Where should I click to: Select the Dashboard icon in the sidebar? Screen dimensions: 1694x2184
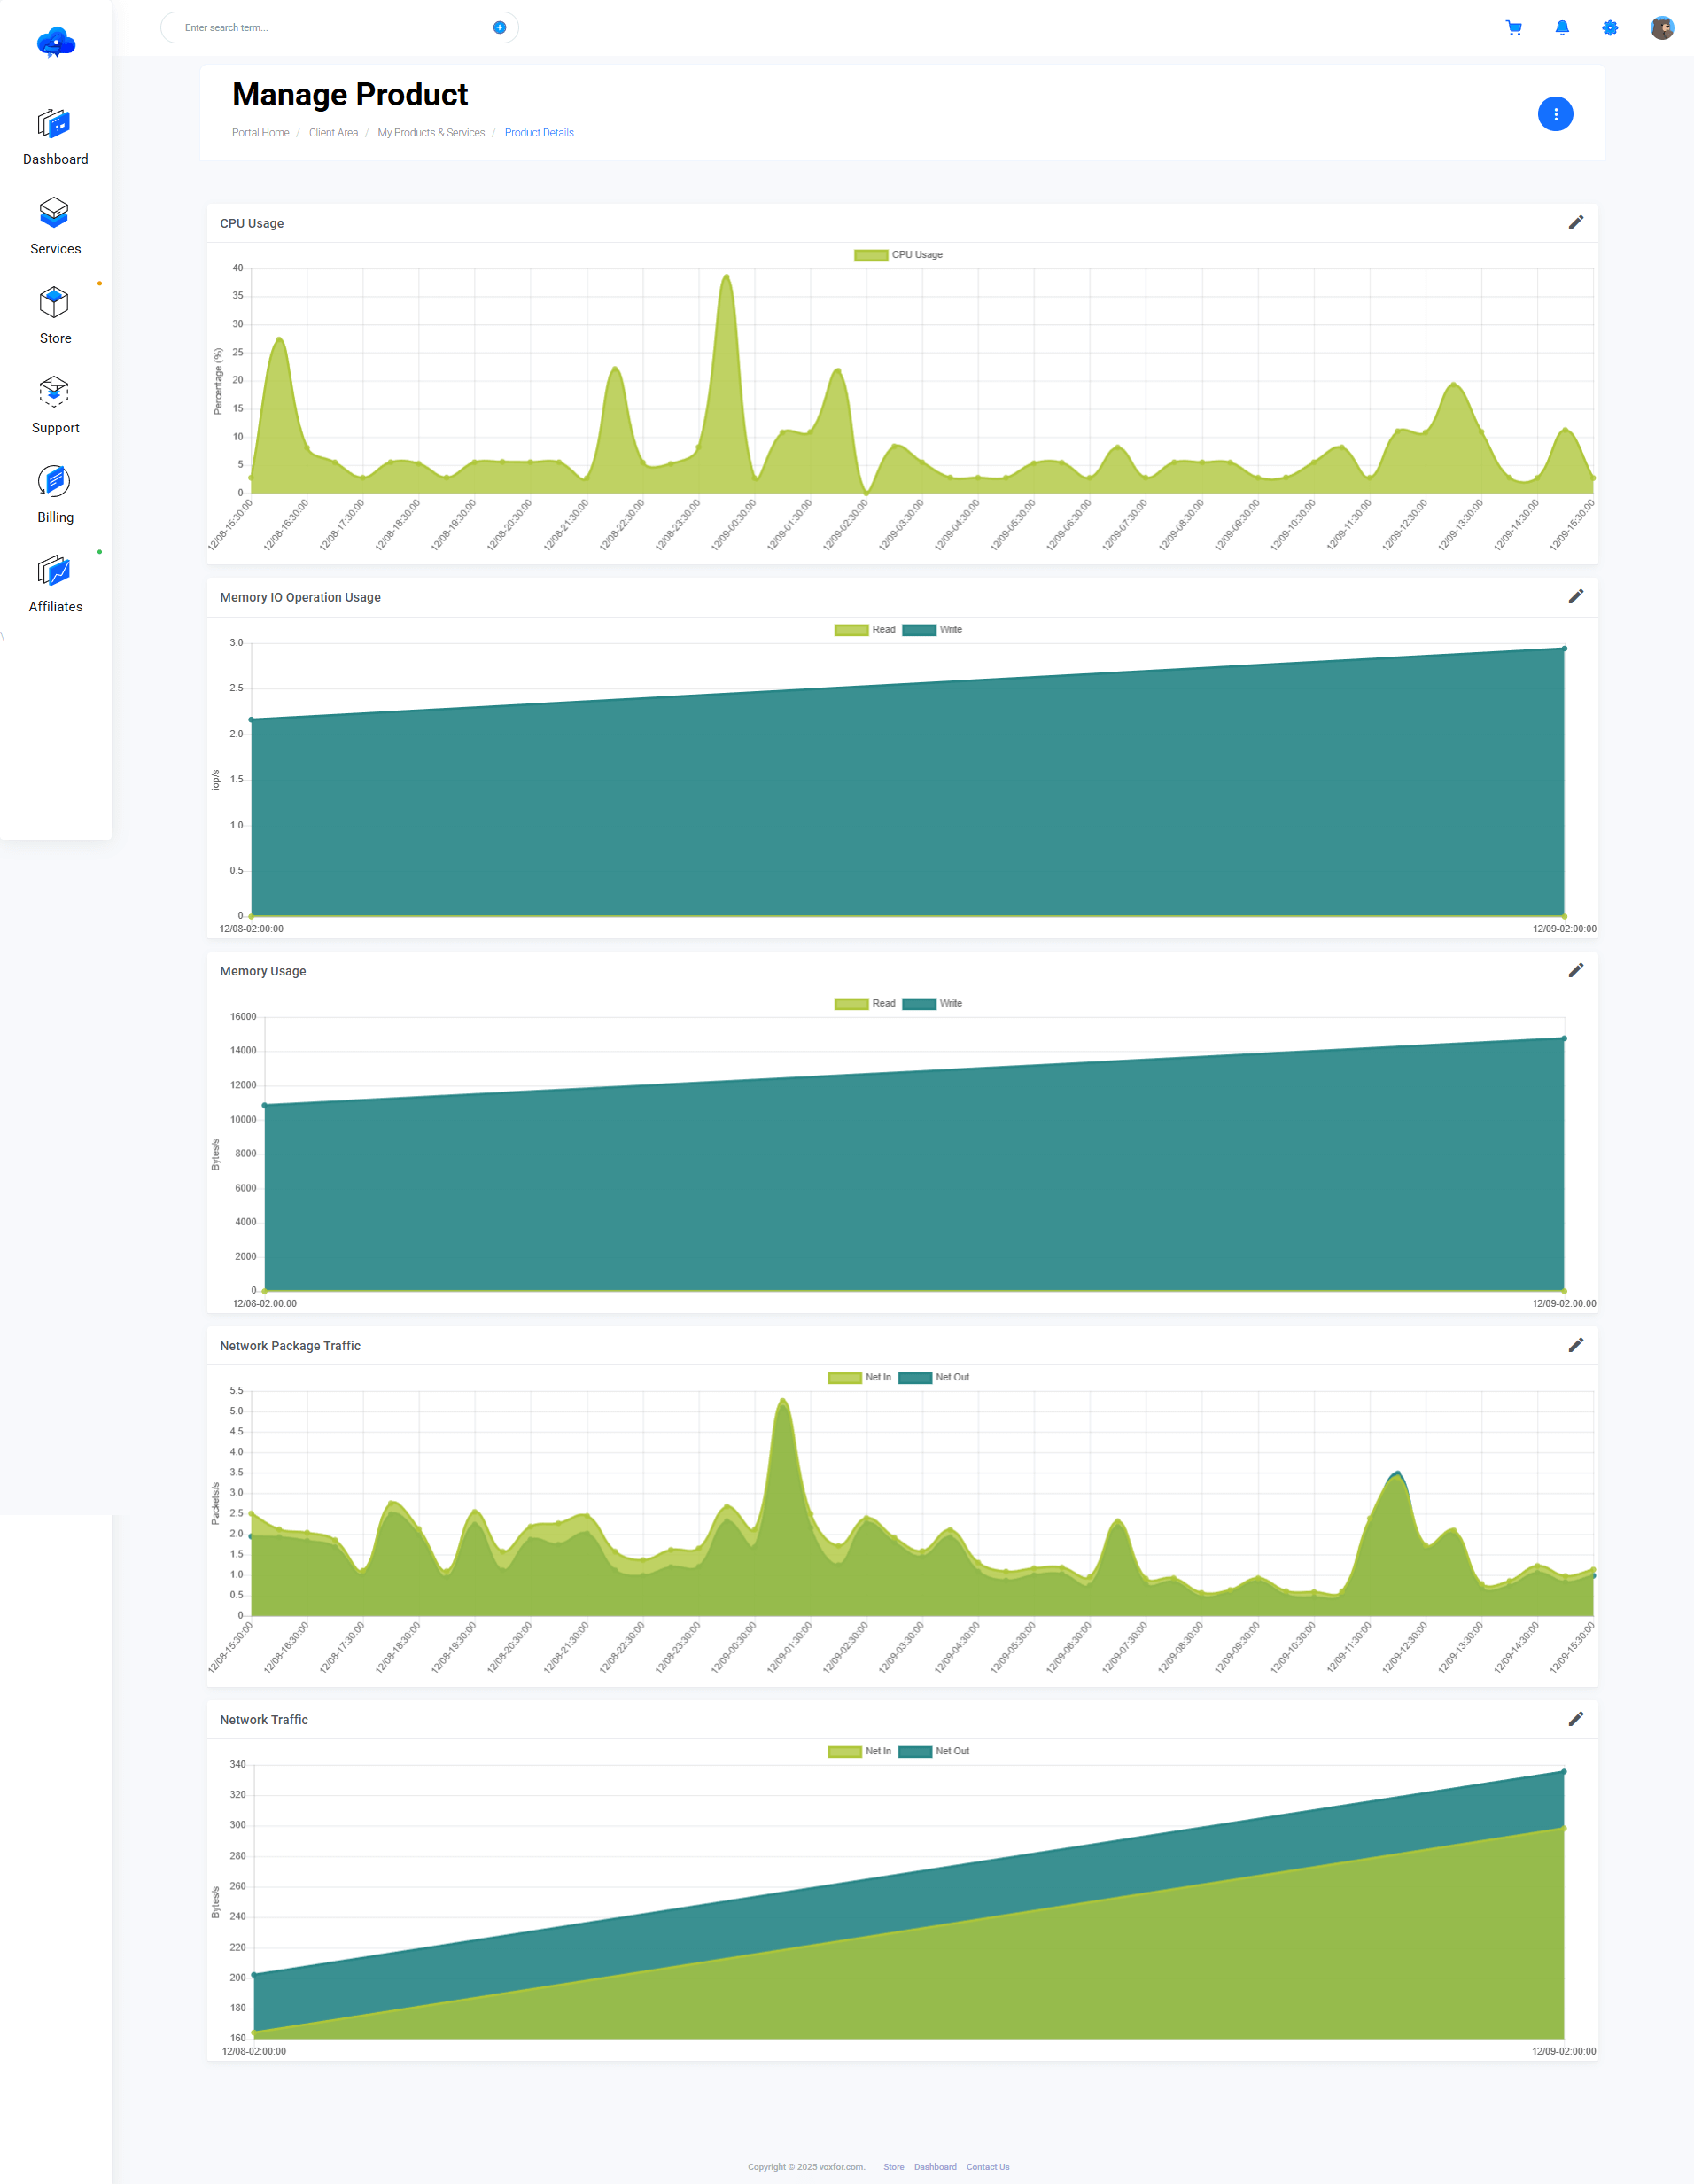[54, 123]
